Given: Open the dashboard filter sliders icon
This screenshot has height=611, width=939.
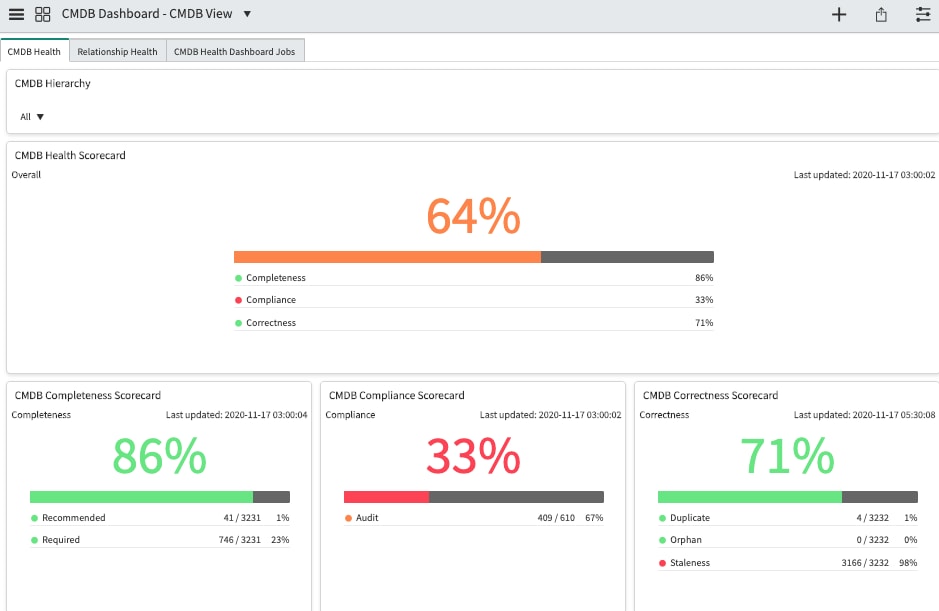Looking at the screenshot, I should pos(922,14).
